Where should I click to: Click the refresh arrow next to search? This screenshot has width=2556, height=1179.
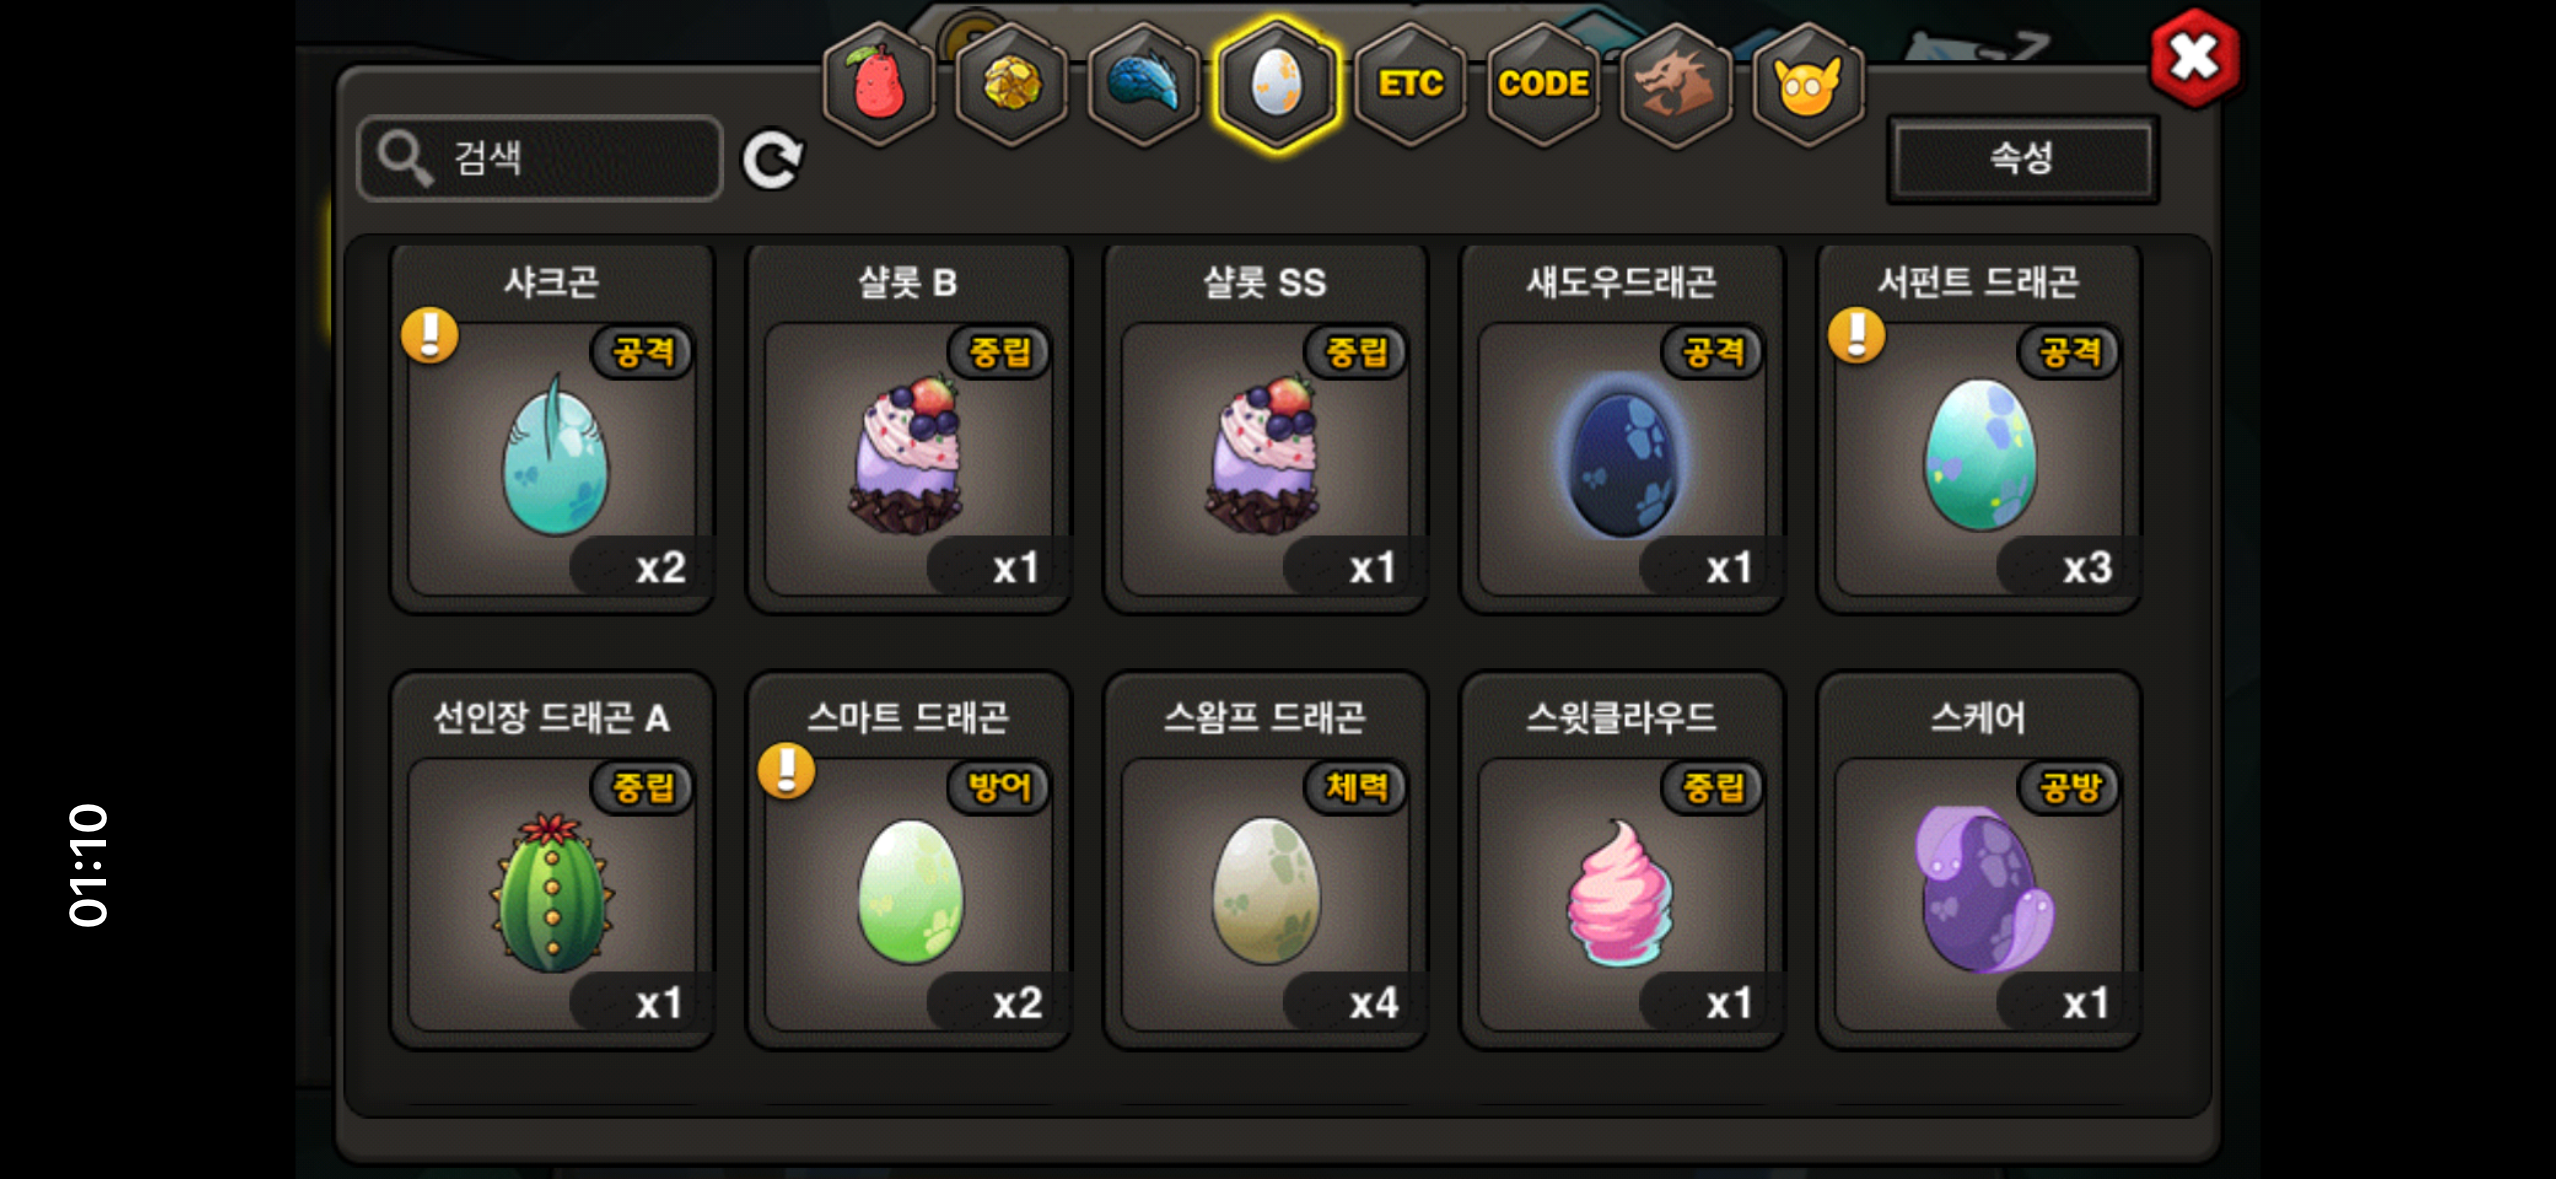point(772,159)
